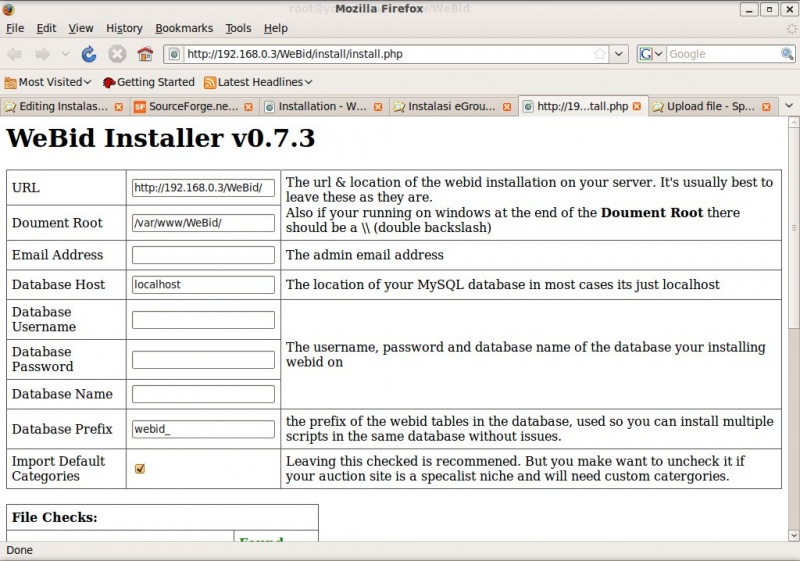The image size is (800, 561).
Task: Uncheck Import Default Categories checkbox
Action: point(140,468)
